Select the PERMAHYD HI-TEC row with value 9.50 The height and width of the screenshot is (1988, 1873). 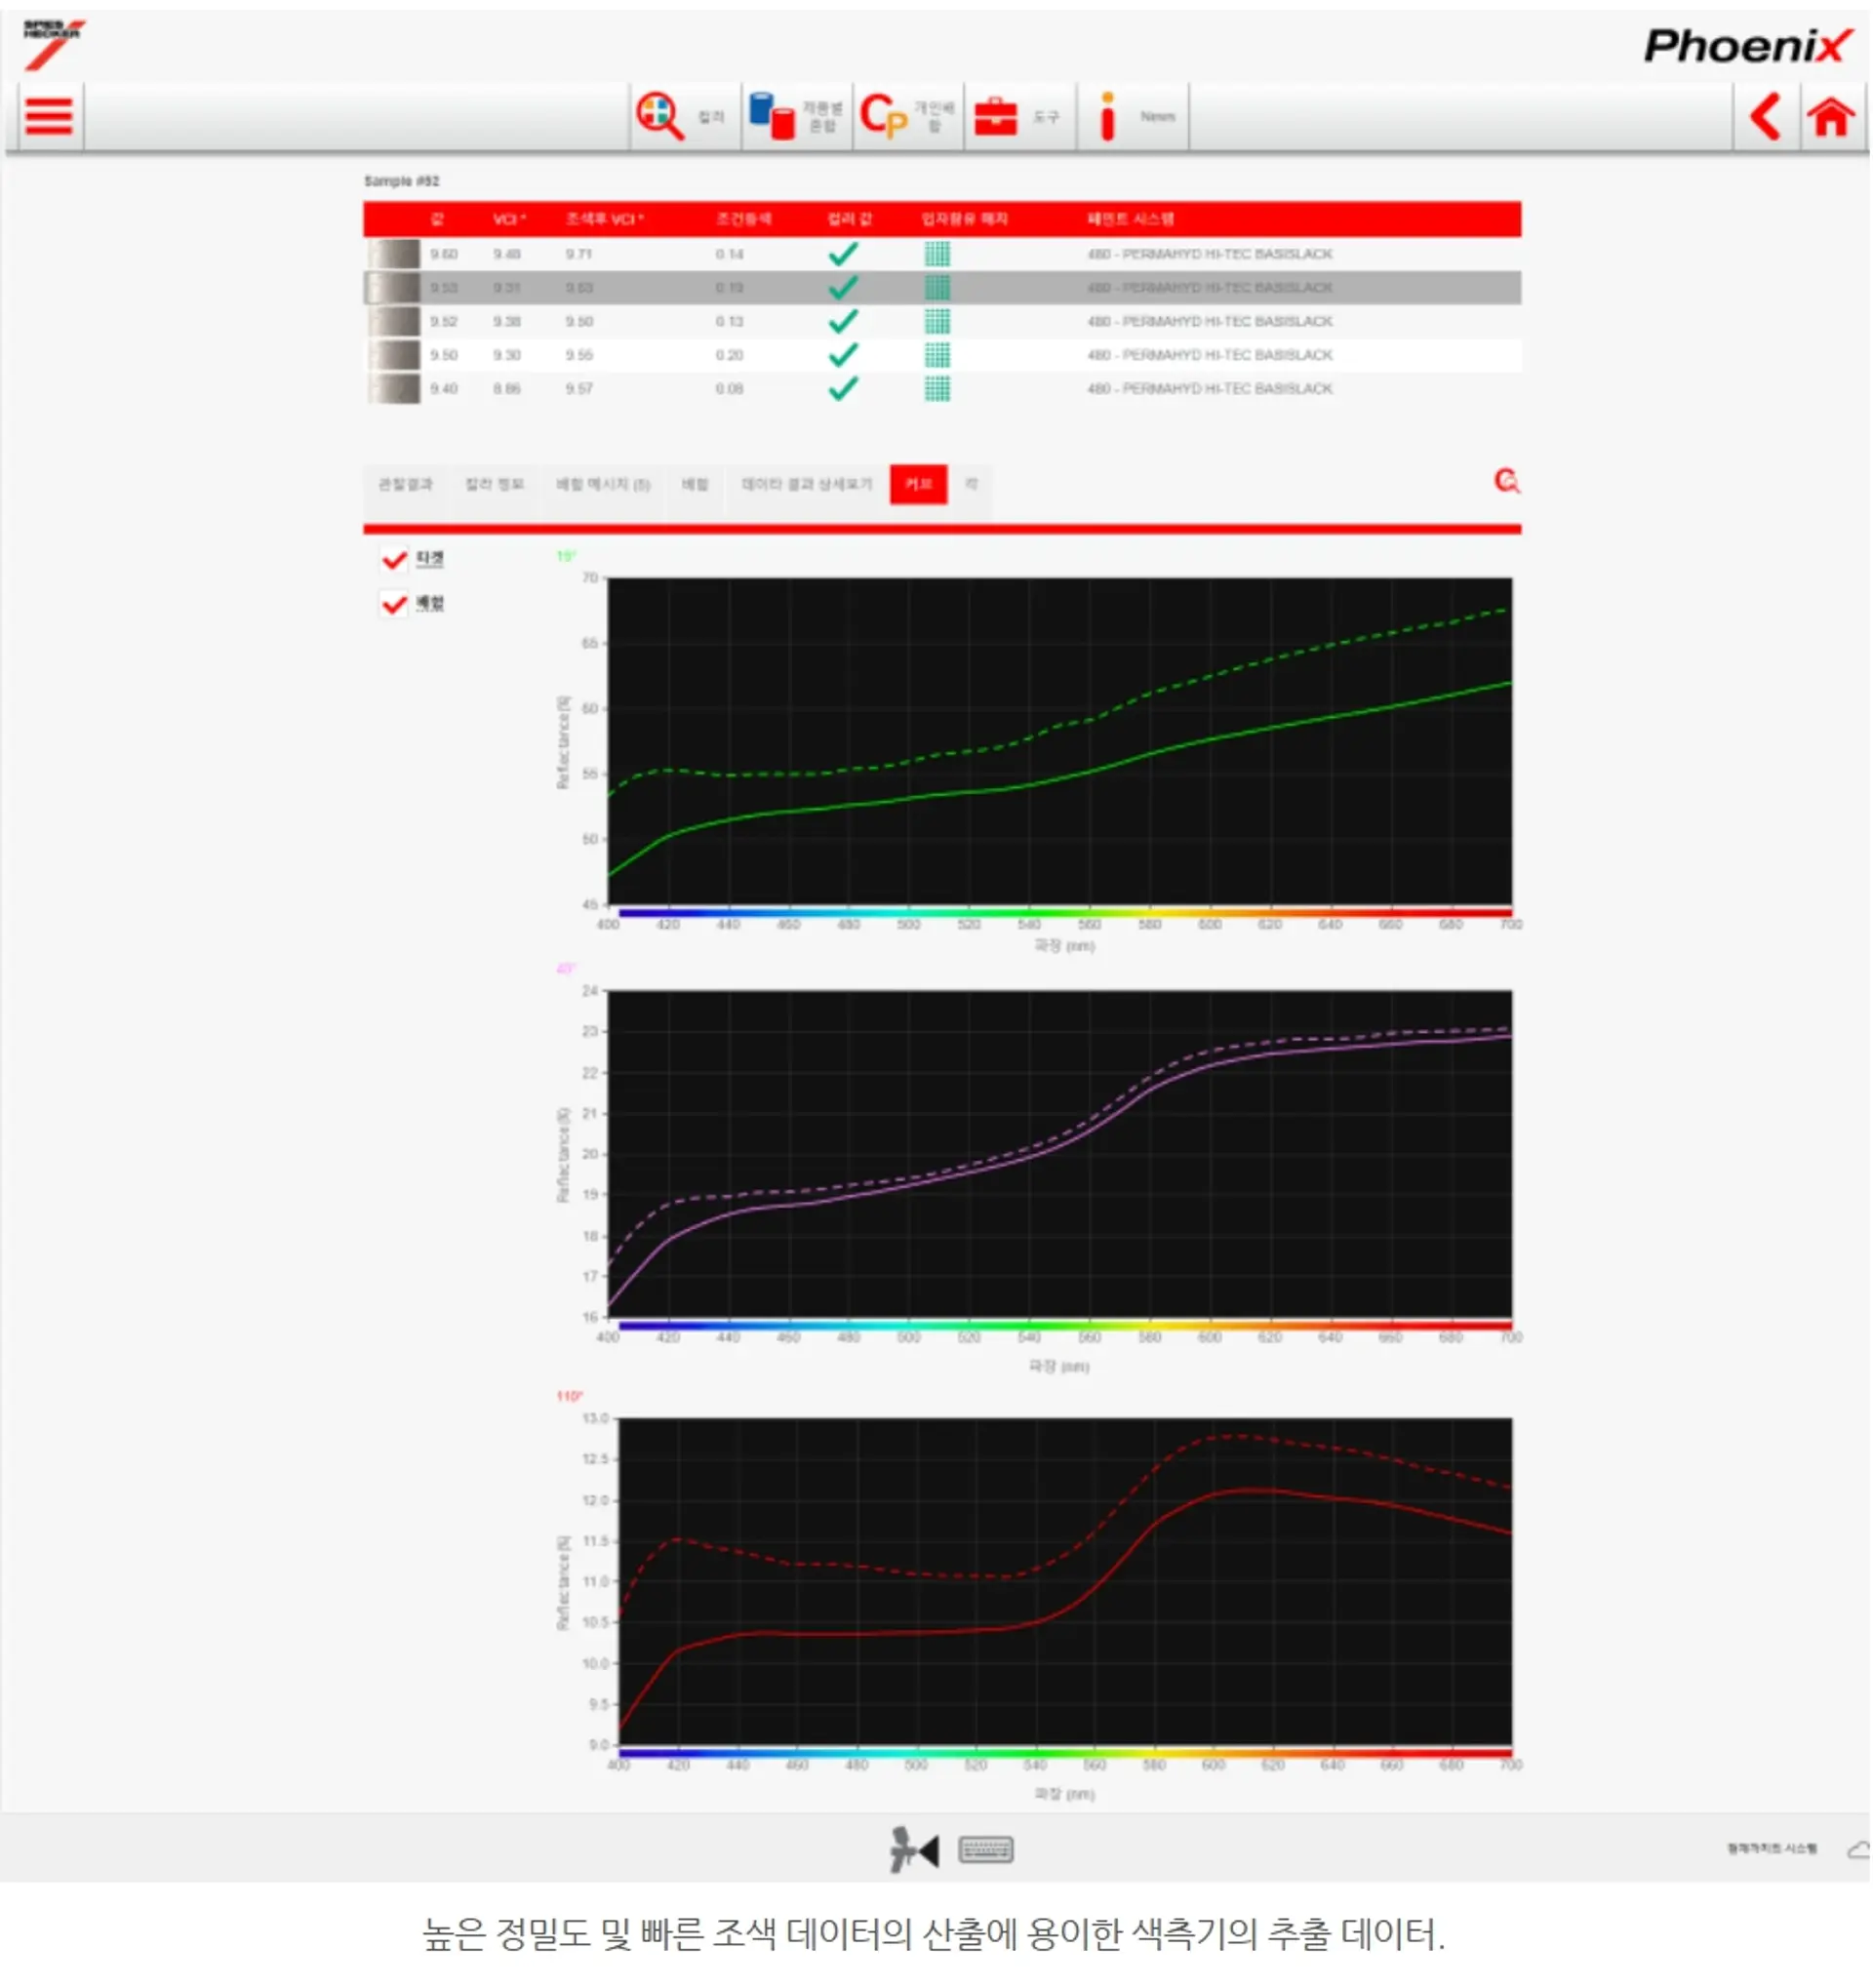[941, 355]
